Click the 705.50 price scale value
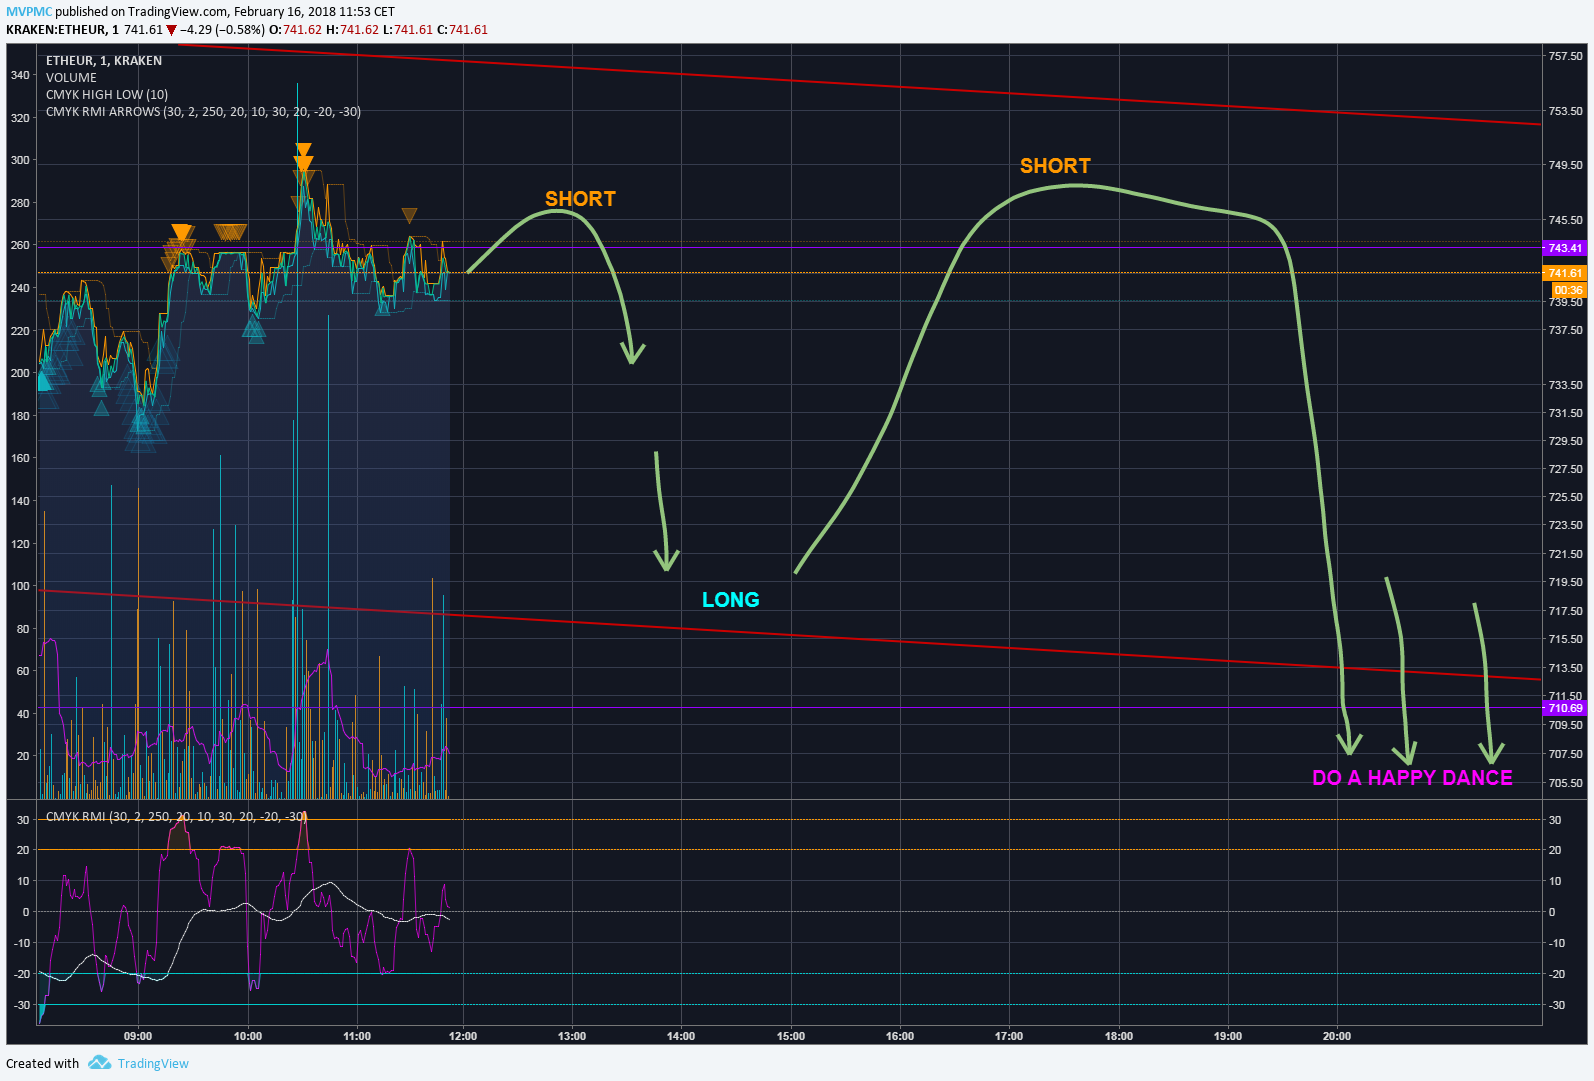Screen dimensions: 1594x1081 tap(1566, 783)
